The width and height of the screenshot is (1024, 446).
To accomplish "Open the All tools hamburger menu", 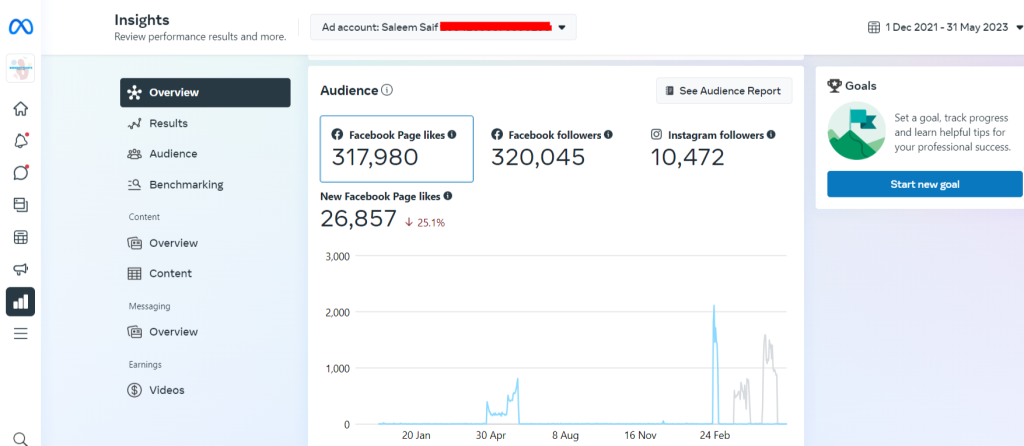I will click(20, 333).
